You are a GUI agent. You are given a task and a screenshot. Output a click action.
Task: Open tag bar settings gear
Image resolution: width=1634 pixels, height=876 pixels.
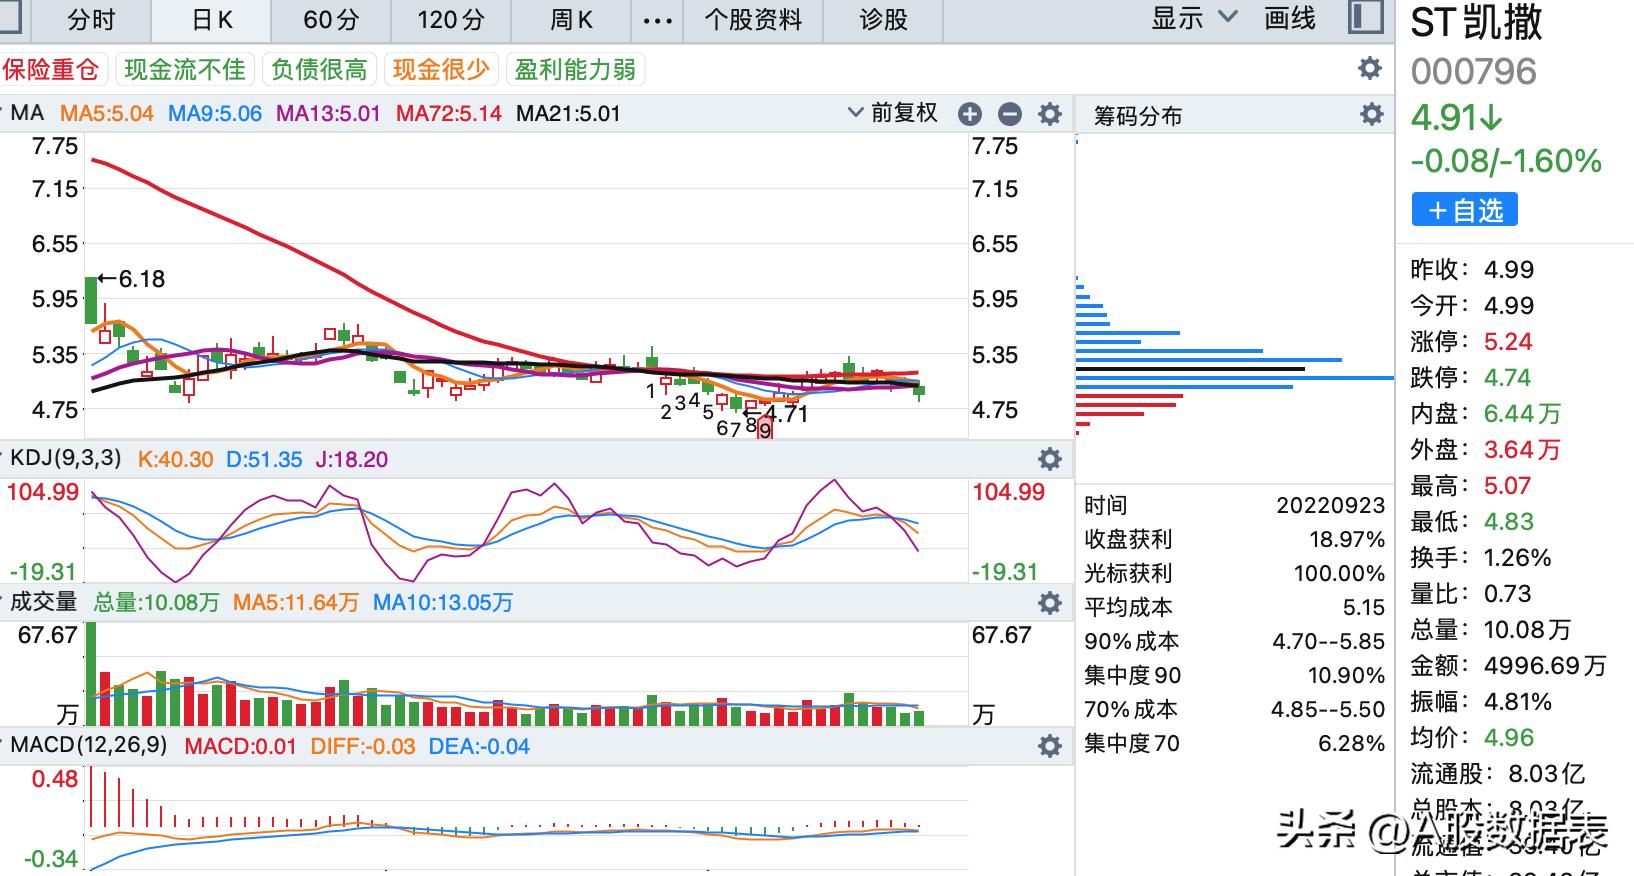coord(1369,68)
